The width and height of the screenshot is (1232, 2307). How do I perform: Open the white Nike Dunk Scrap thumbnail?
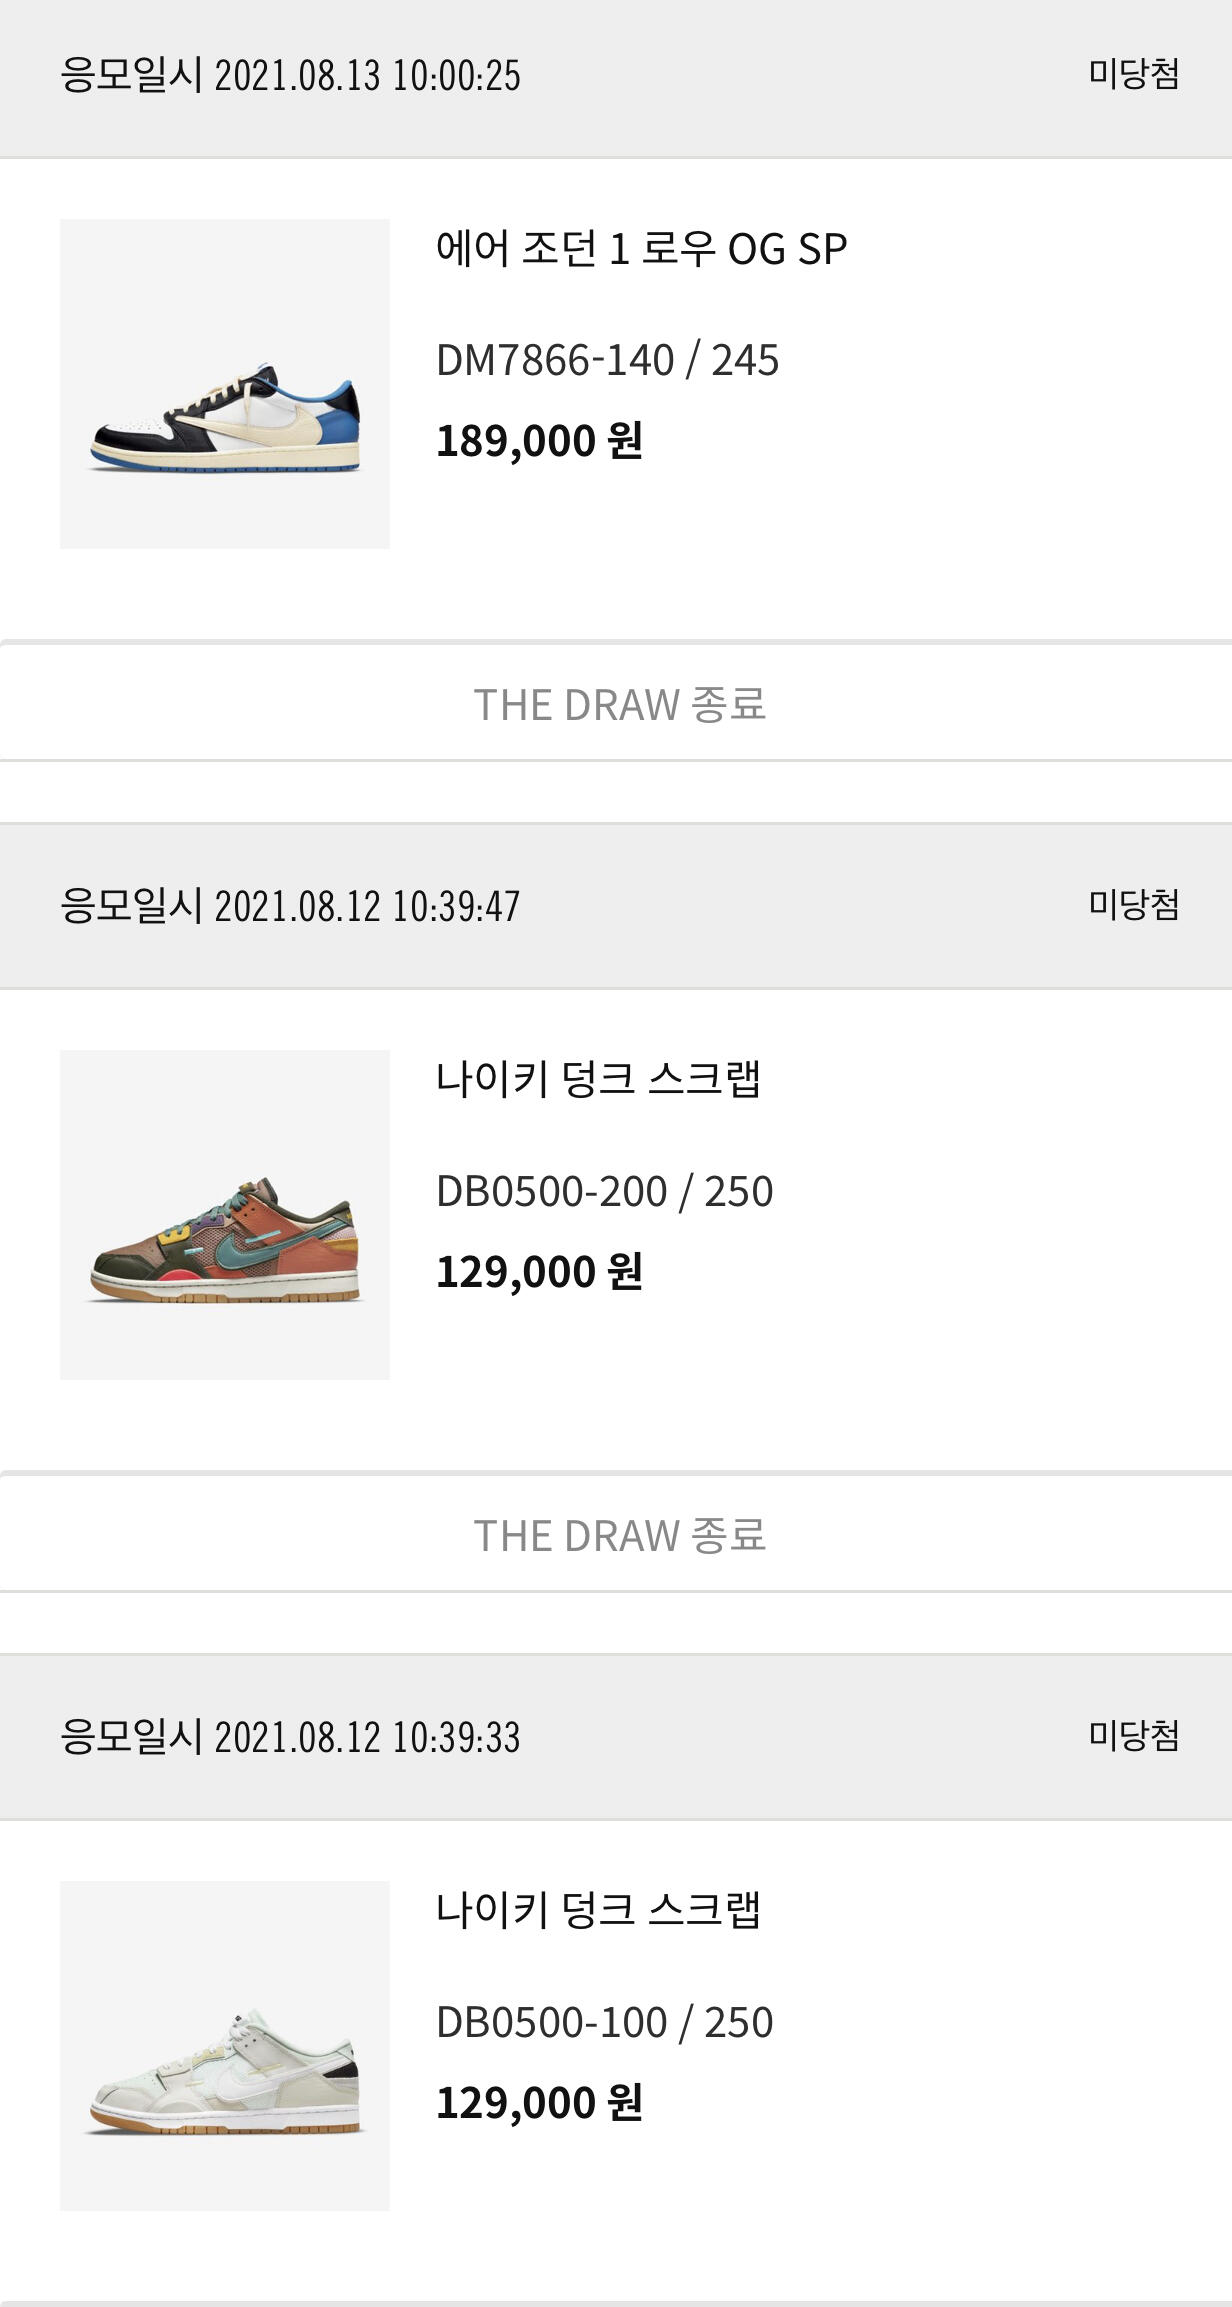[225, 2045]
